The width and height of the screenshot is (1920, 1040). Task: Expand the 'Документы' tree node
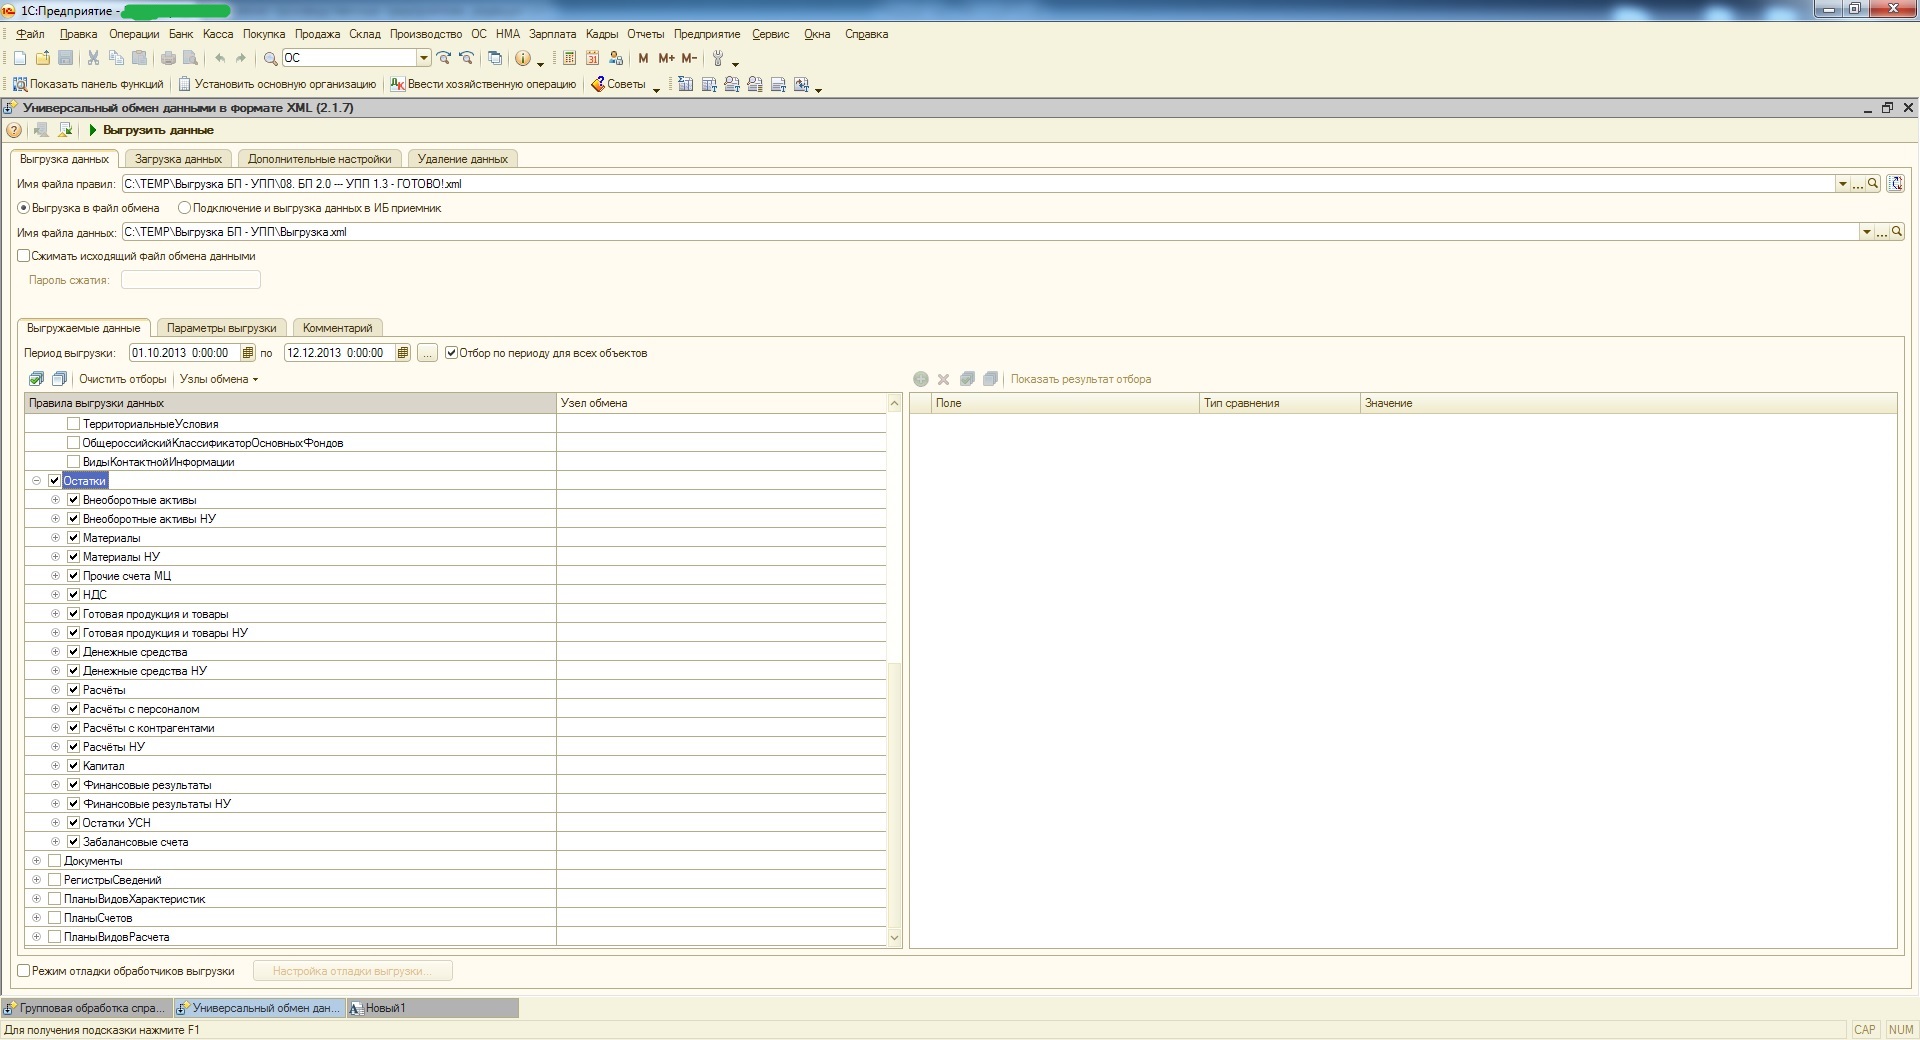click(36, 861)
